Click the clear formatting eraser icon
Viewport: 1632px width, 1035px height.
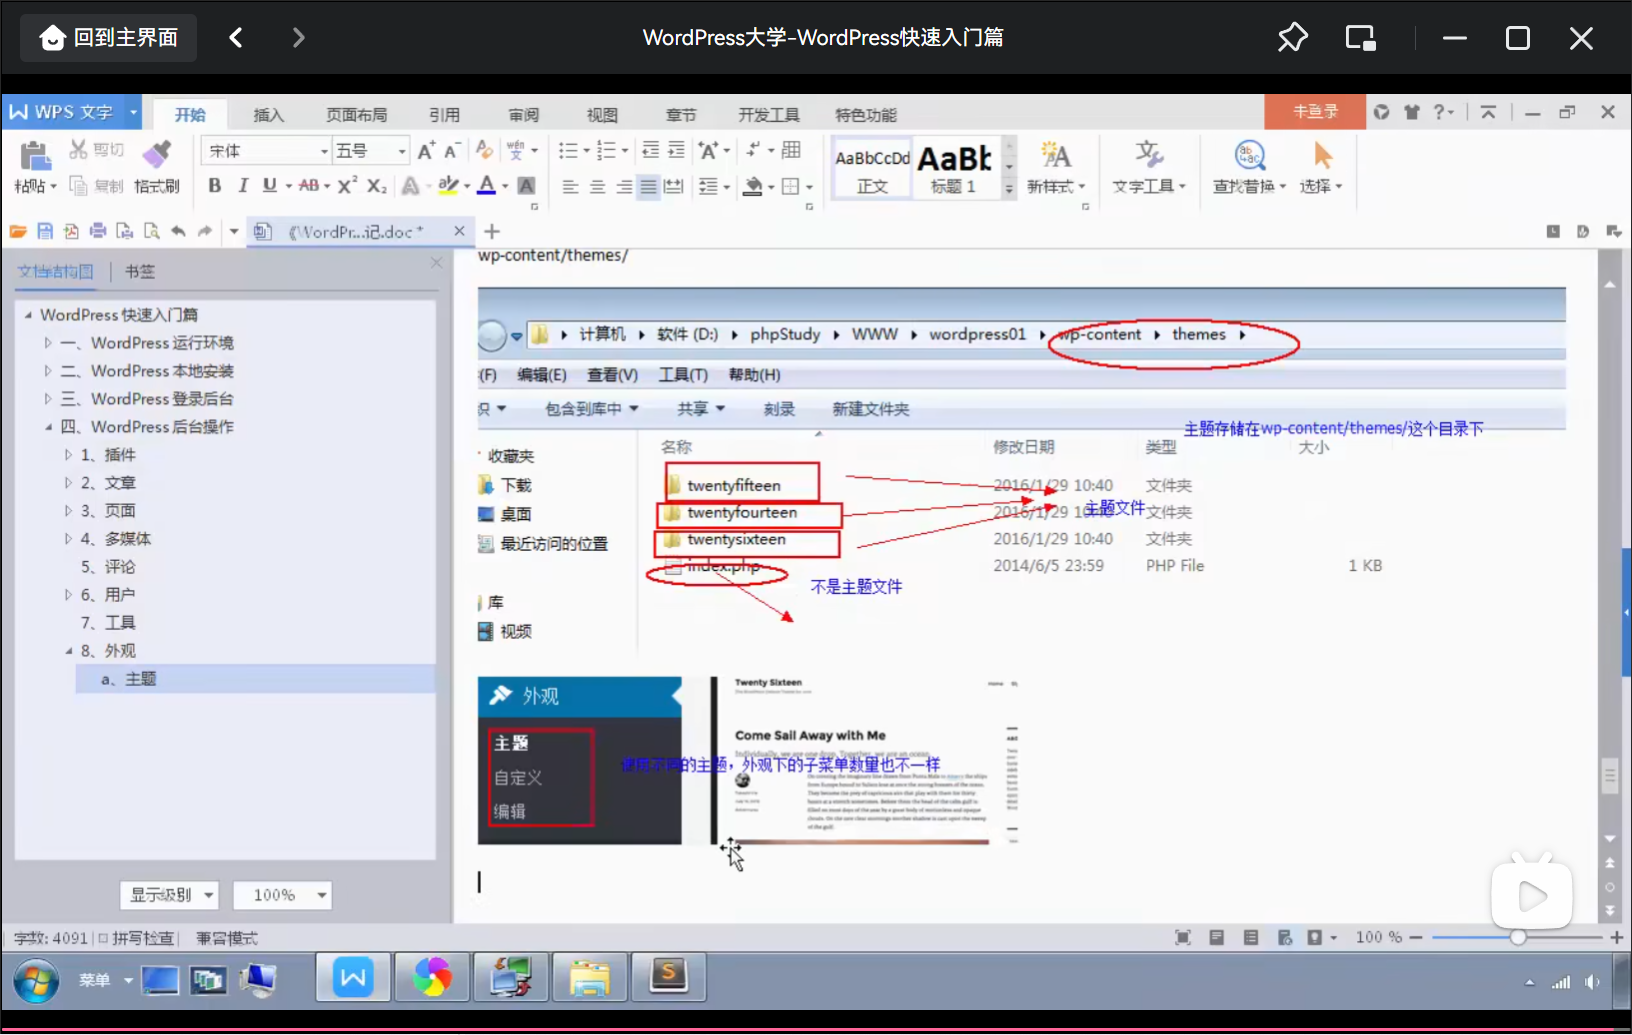pos(484,150)
